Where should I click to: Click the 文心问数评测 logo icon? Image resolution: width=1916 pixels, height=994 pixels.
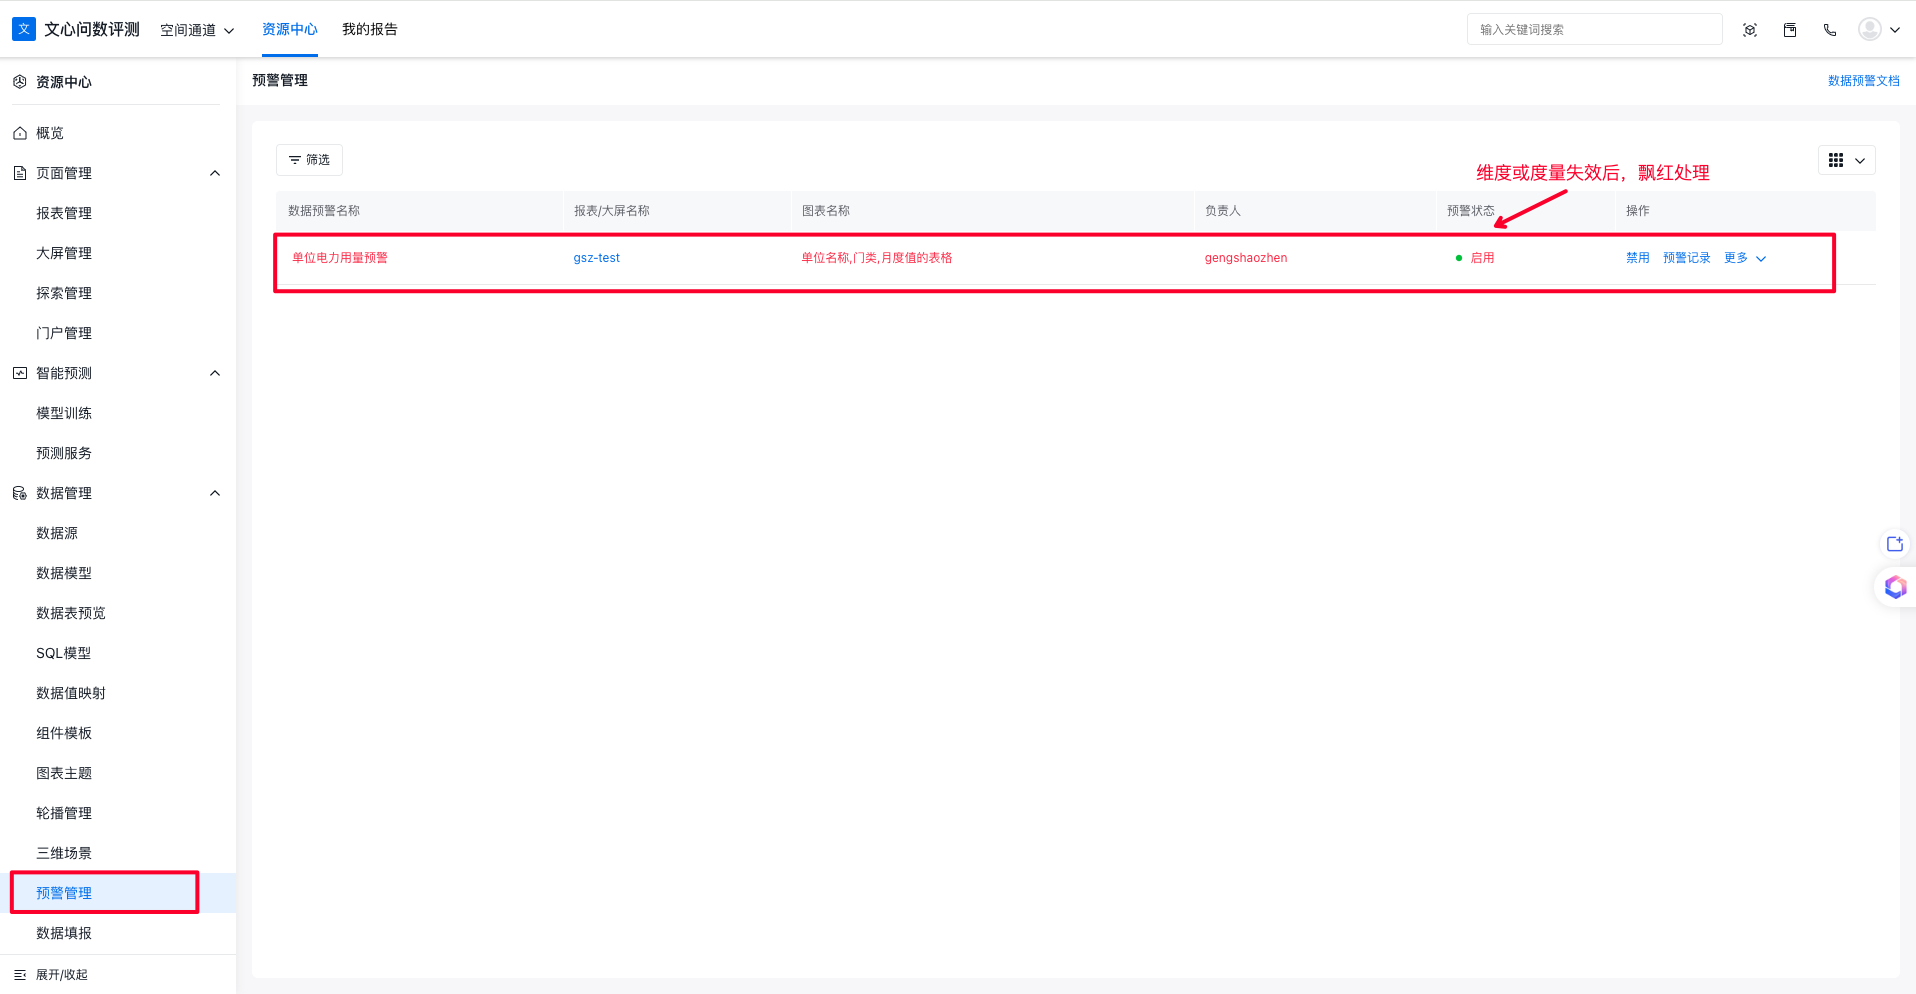pos(24,29)
